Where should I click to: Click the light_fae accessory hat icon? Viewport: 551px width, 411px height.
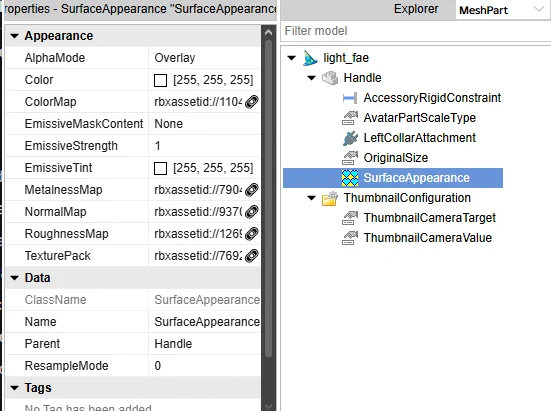[x=310, y=58]
